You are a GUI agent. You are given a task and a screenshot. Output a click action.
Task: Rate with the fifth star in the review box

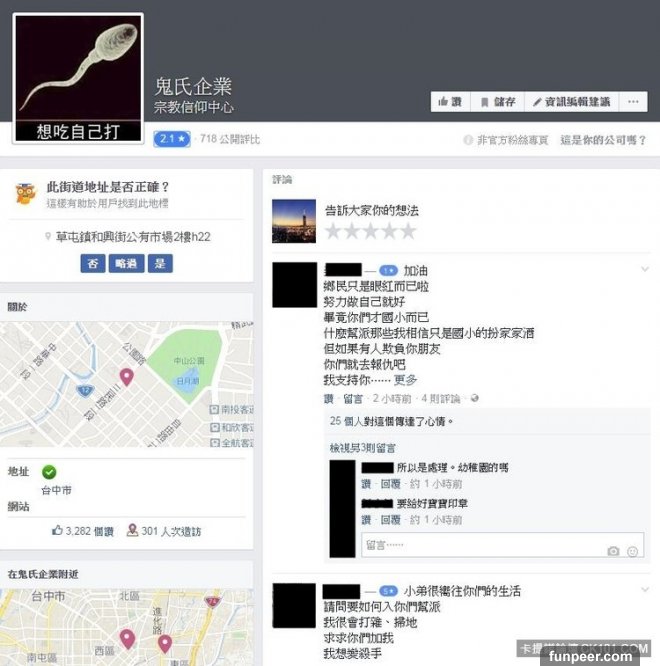[408, 231]
